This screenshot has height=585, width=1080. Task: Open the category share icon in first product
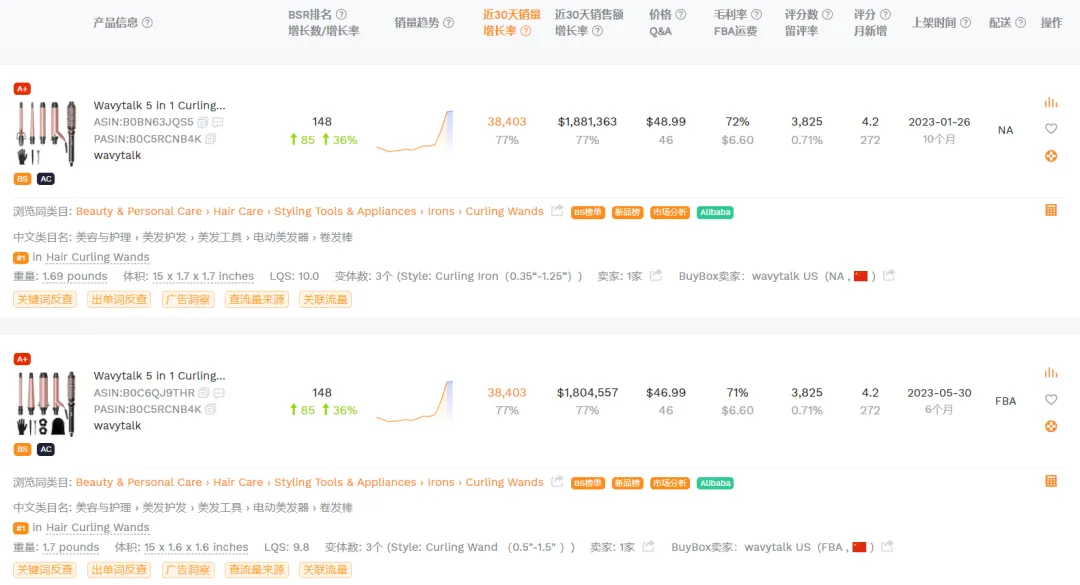[x=557, y=211]
